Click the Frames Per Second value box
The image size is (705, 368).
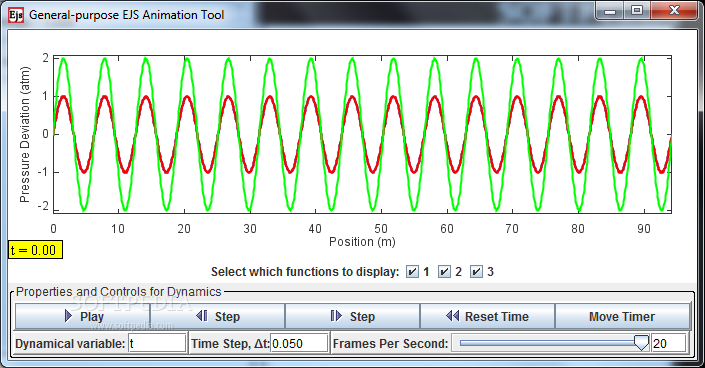pos(669,344)
